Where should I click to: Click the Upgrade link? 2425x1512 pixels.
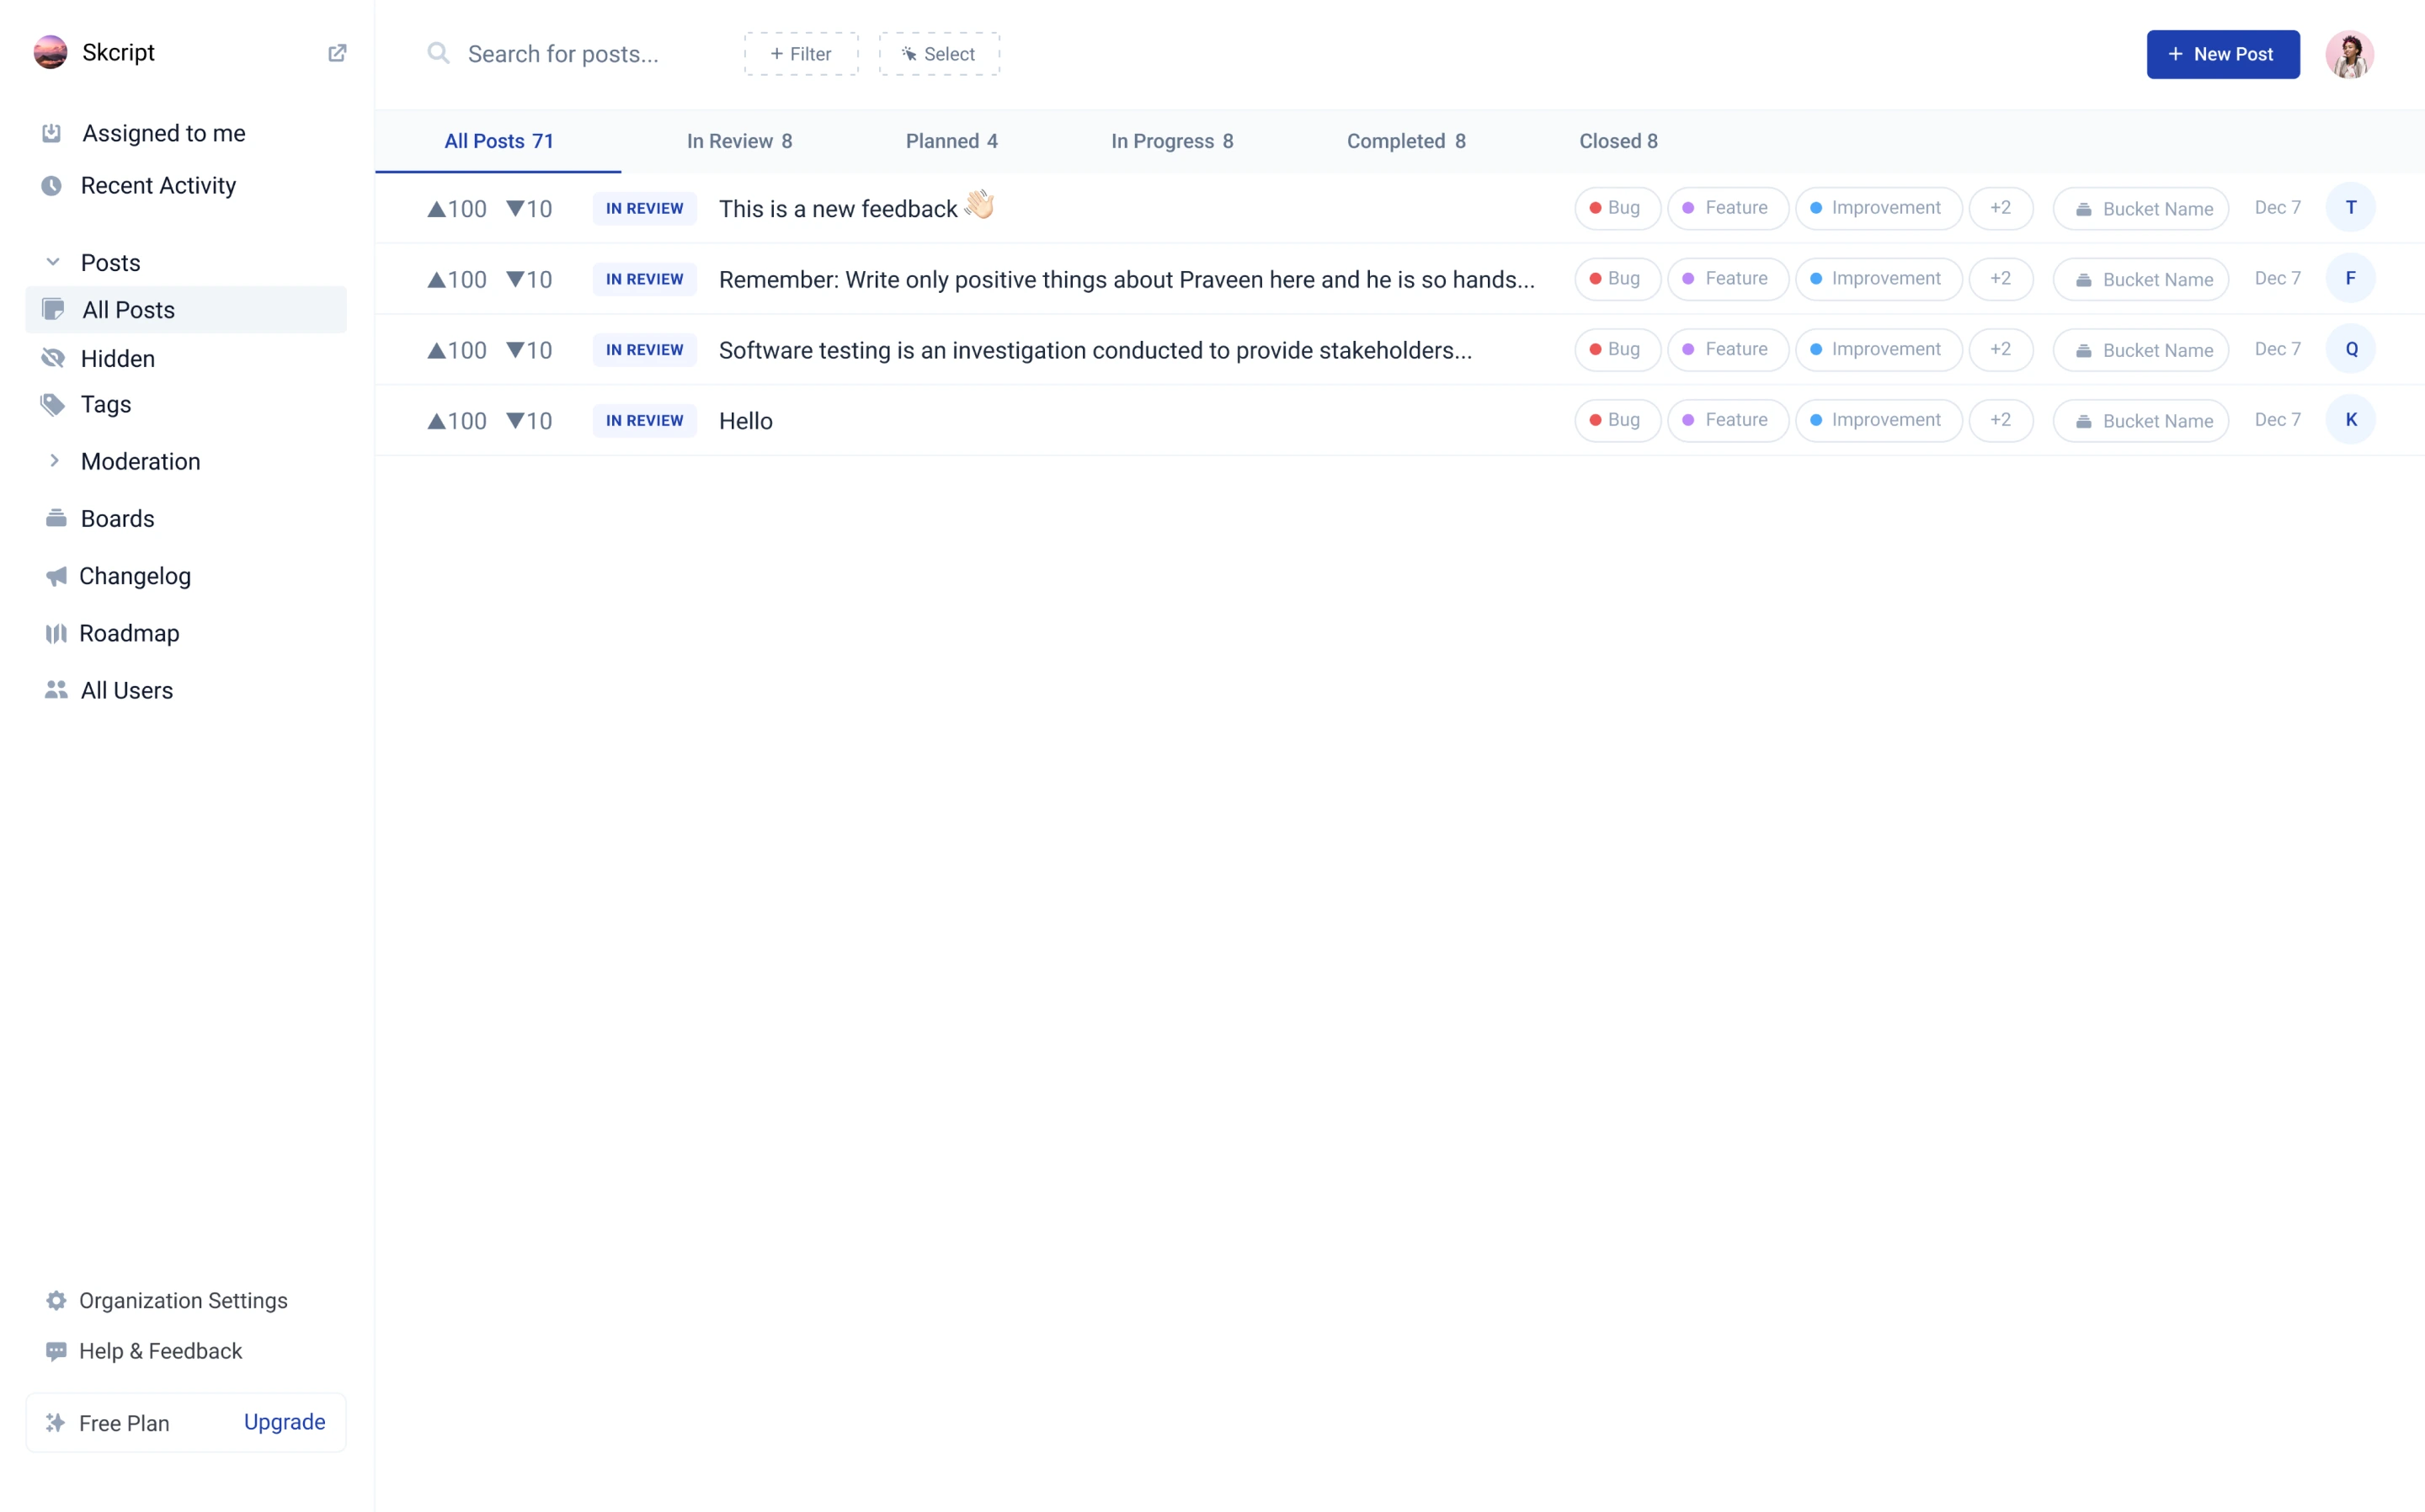pos(284,1421)
